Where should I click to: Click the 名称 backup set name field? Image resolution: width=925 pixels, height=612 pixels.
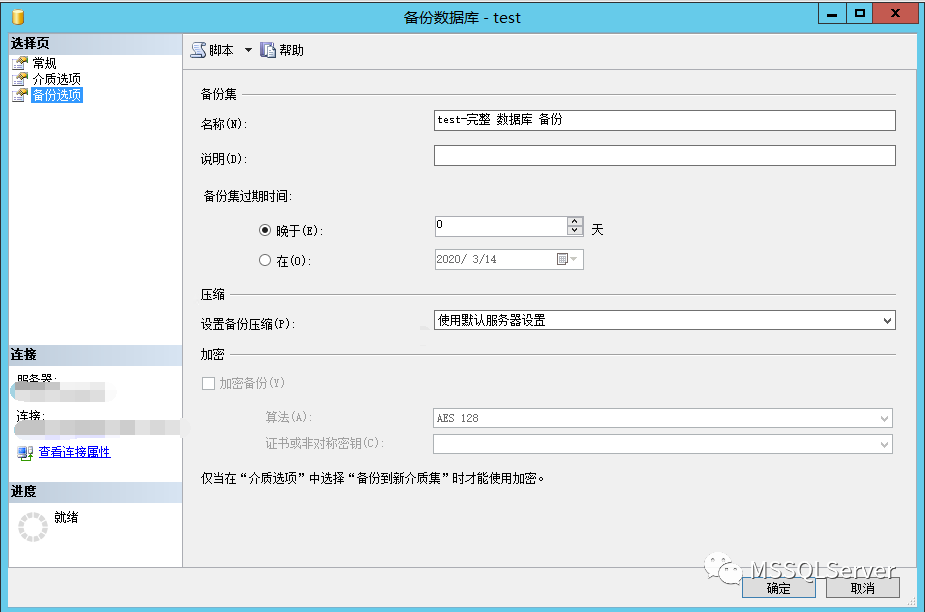665,120
